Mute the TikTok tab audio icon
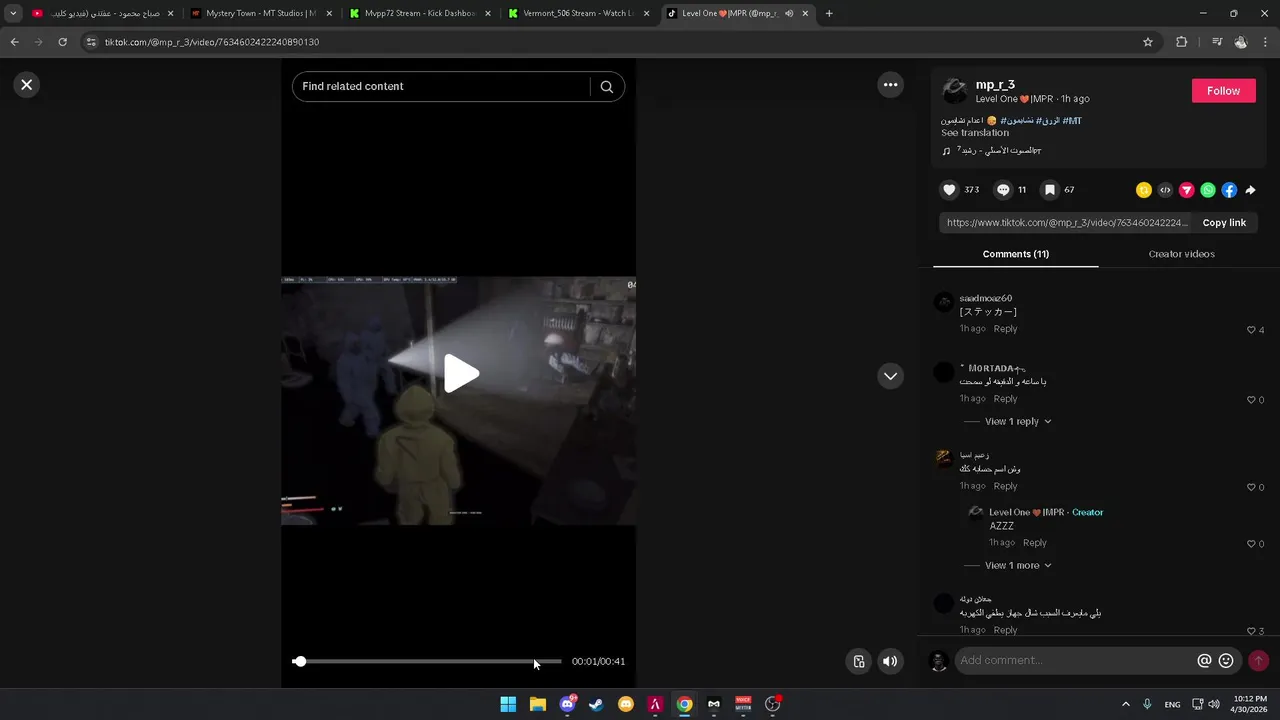The image size is (1280, 720). coord(790,14)
